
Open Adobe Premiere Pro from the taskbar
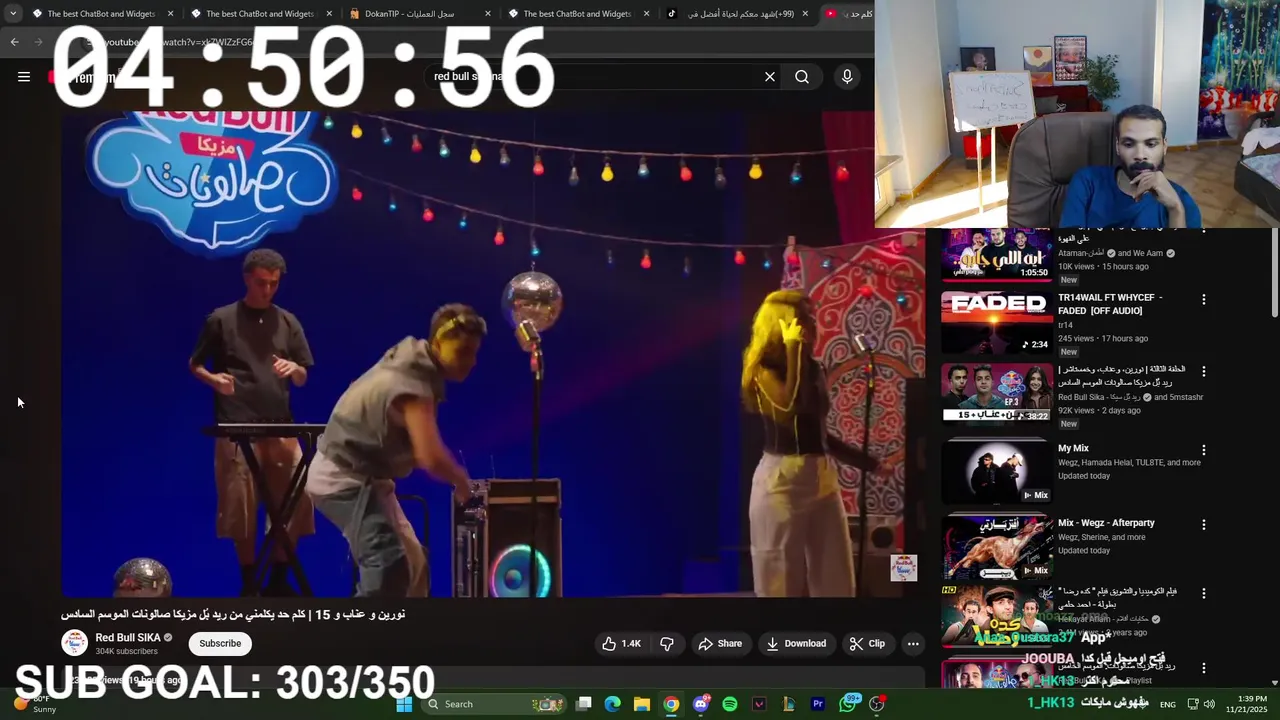click(x=818, y=704)
